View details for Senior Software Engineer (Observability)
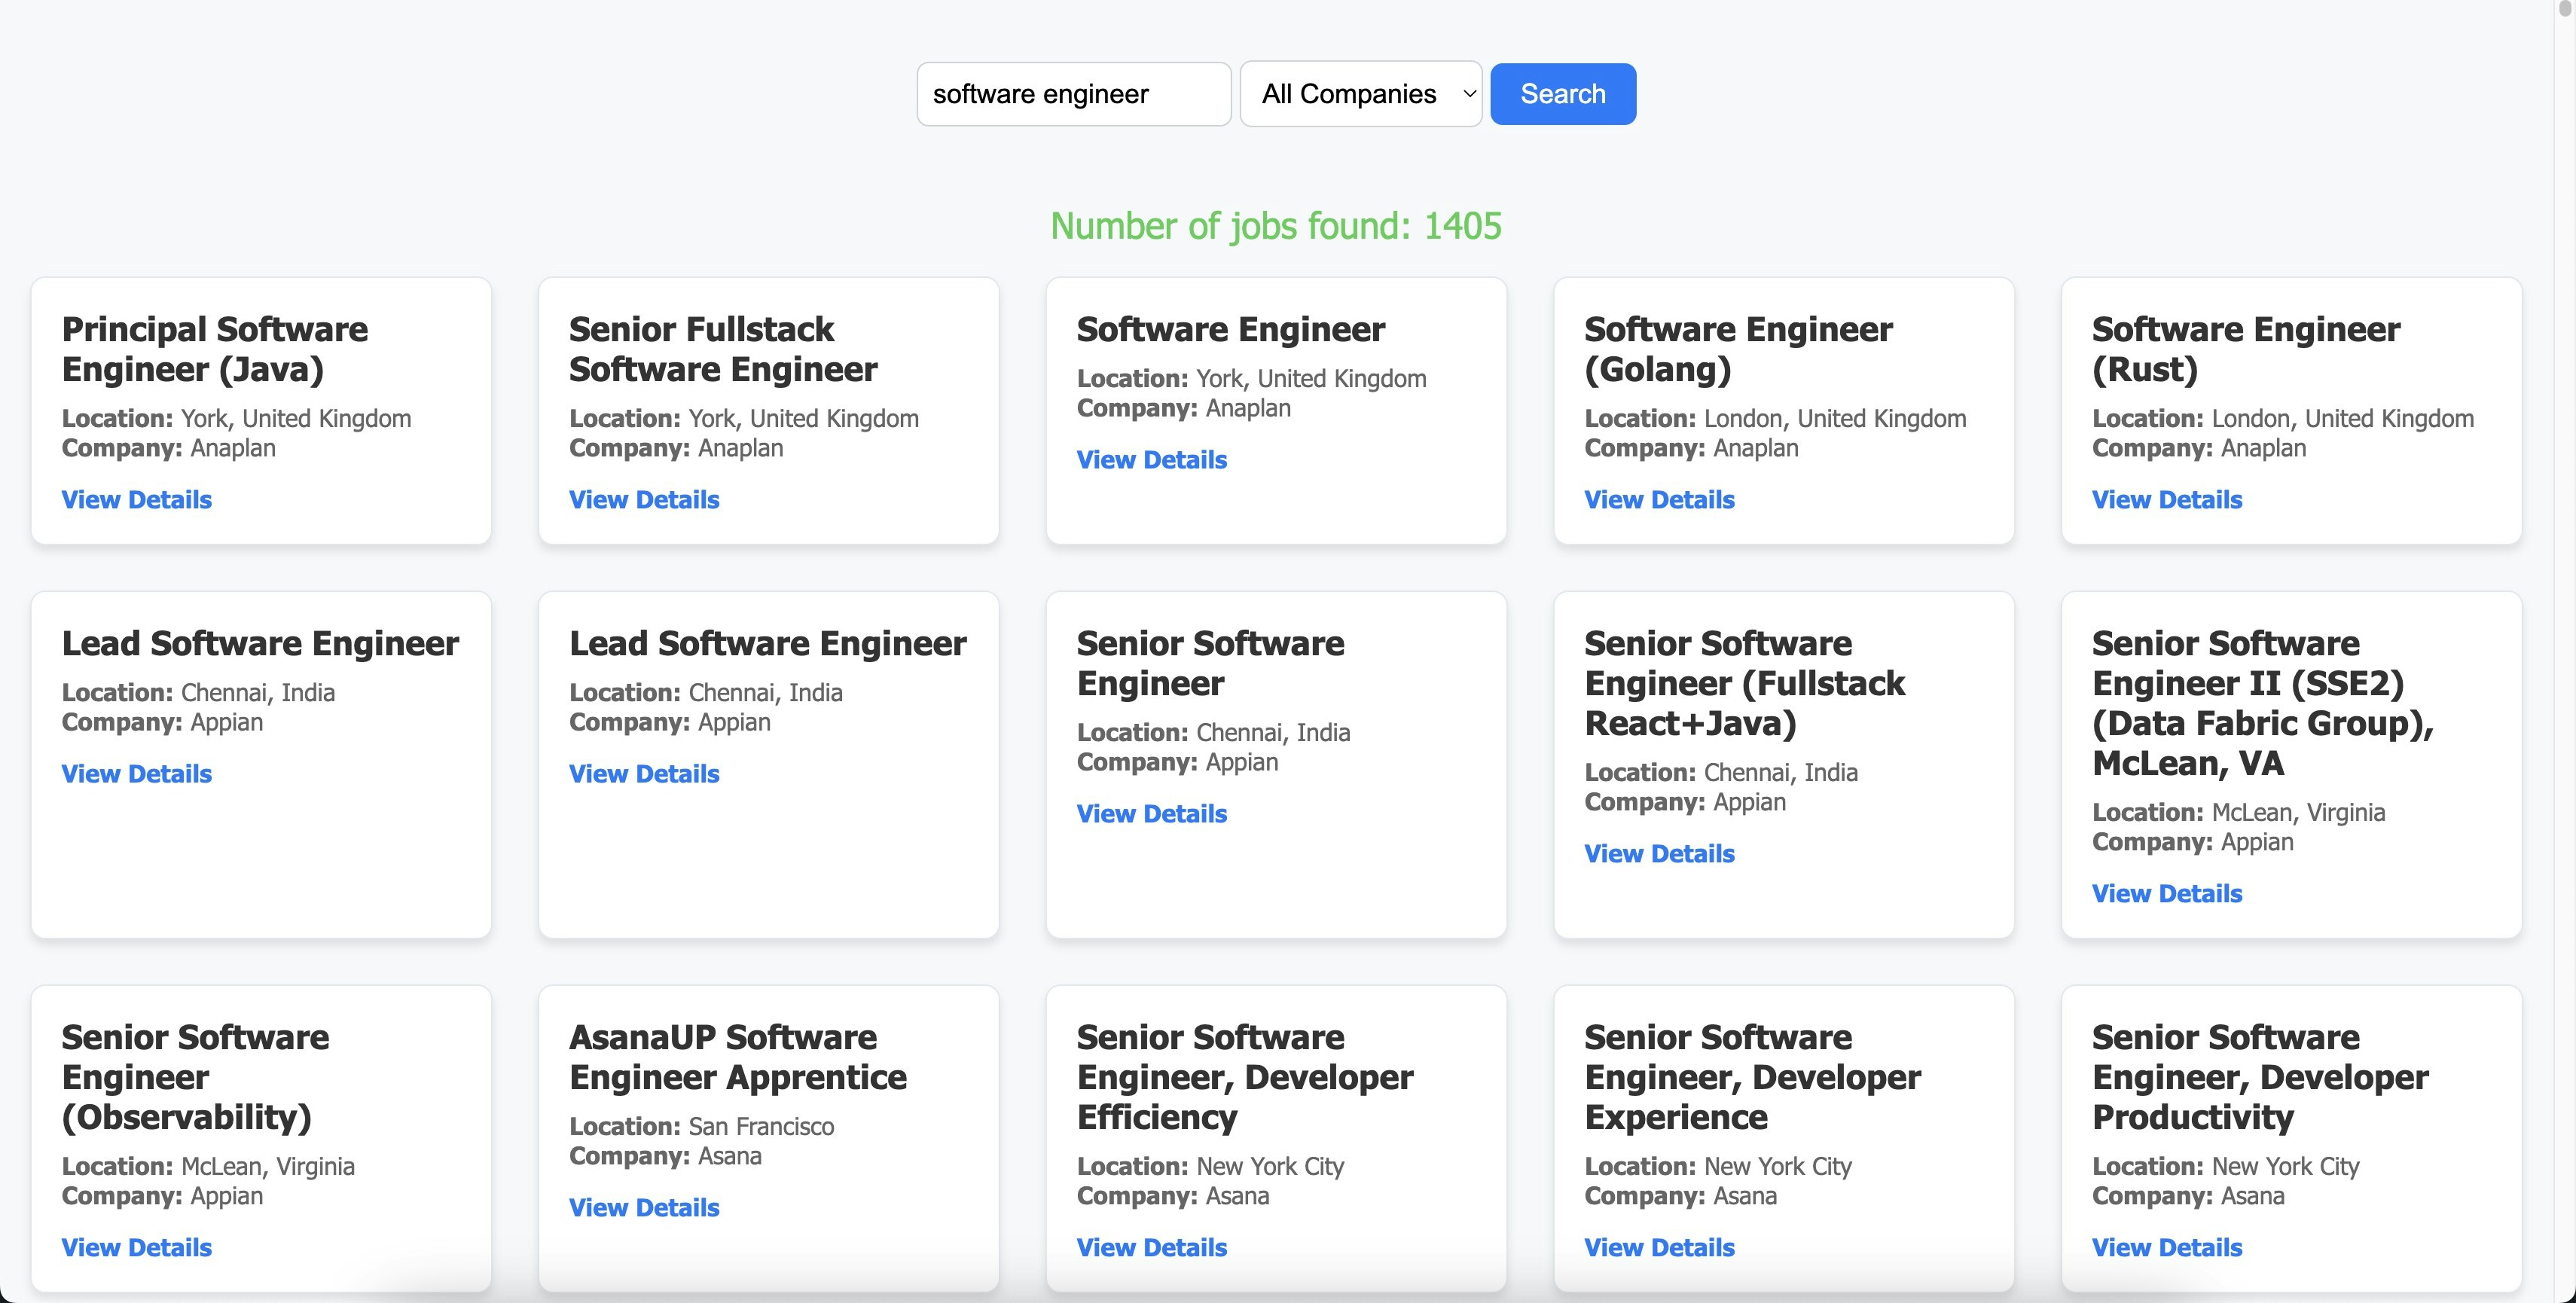 coord(137,1247)
